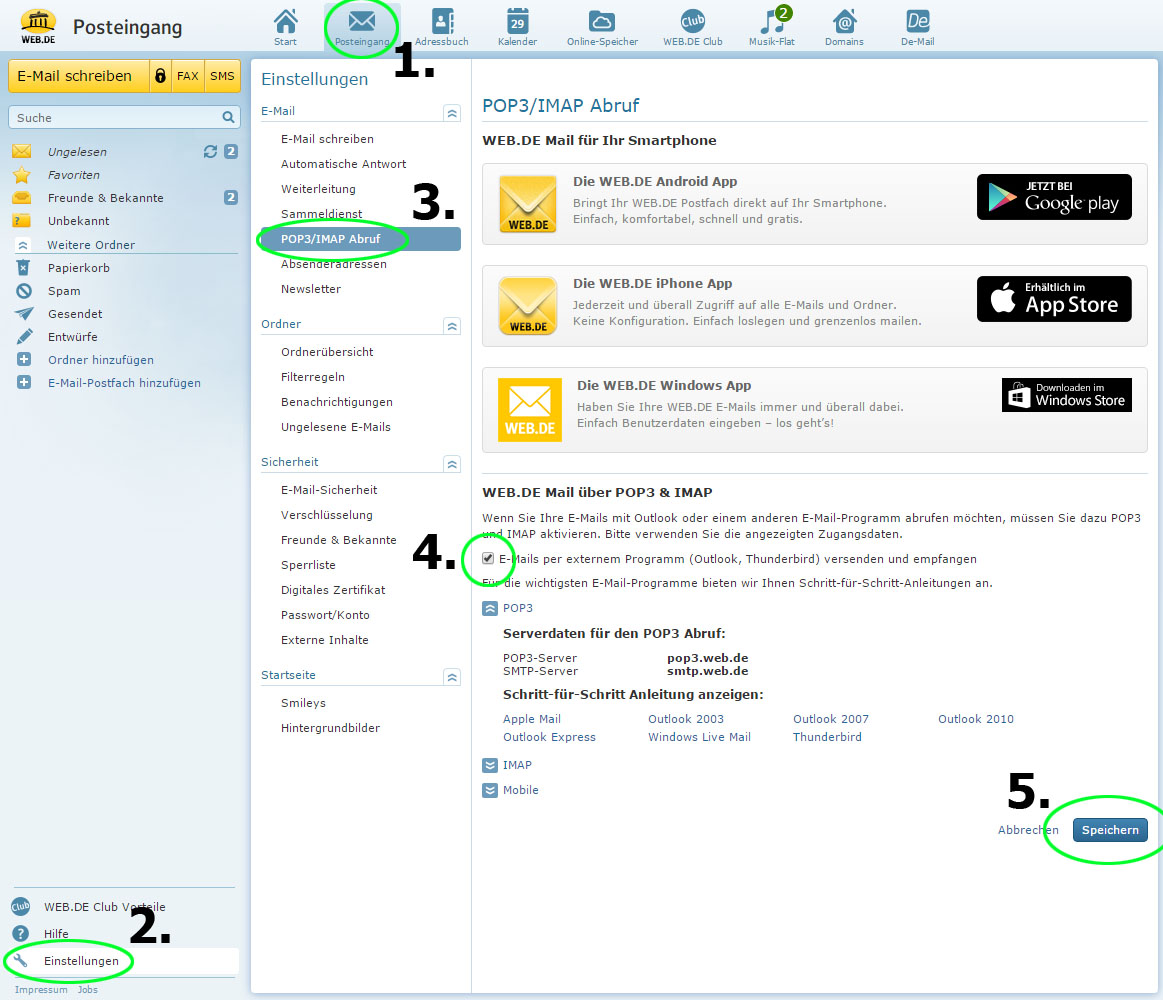Screen dimensions: 1163x1000
Task: Open the Hintergrundbilder settings entry
Action: click(x=330, y=728)
